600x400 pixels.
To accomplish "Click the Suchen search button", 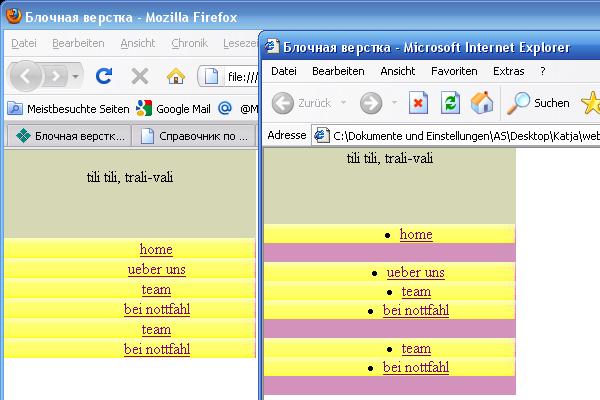I will [538, 103].
